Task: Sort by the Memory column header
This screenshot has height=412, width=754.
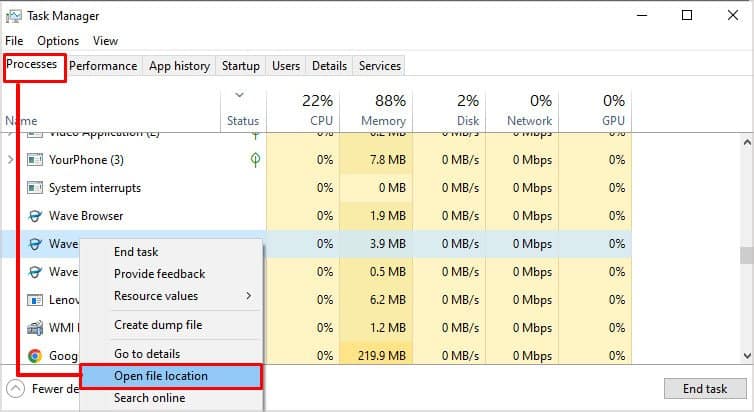Action: [376, 111]
